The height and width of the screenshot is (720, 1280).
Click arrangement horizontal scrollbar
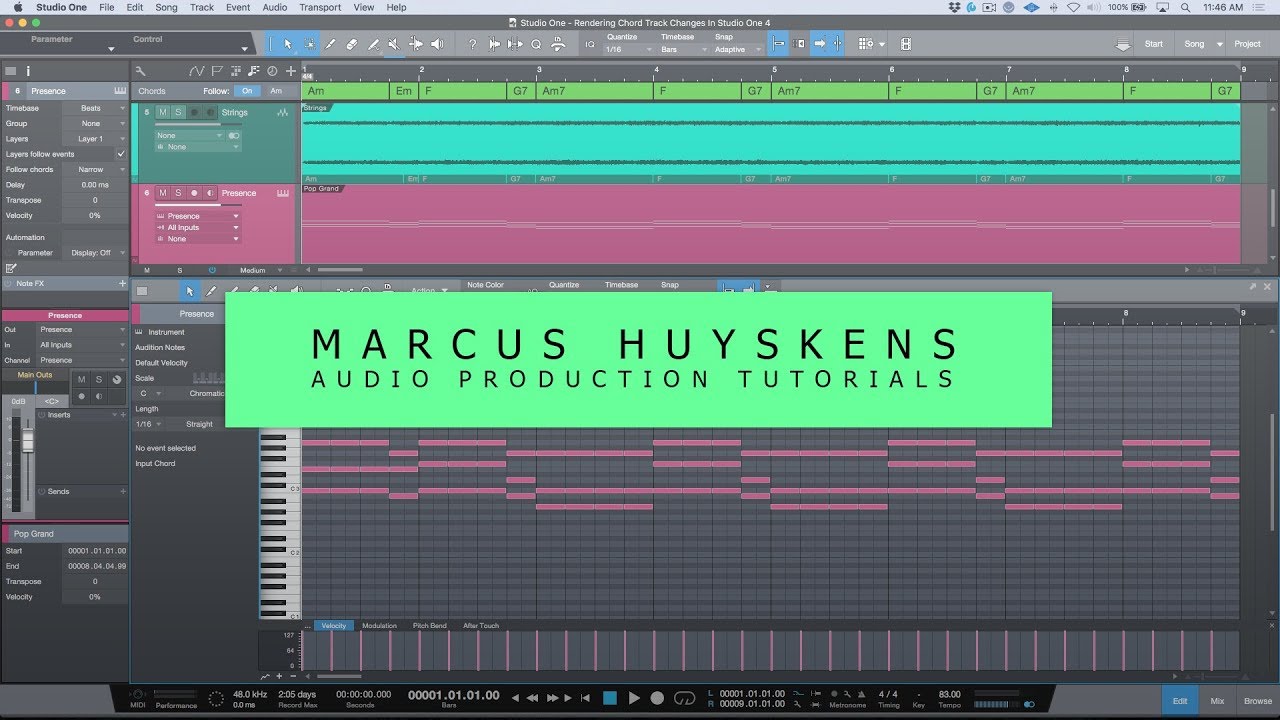point(340,270)
